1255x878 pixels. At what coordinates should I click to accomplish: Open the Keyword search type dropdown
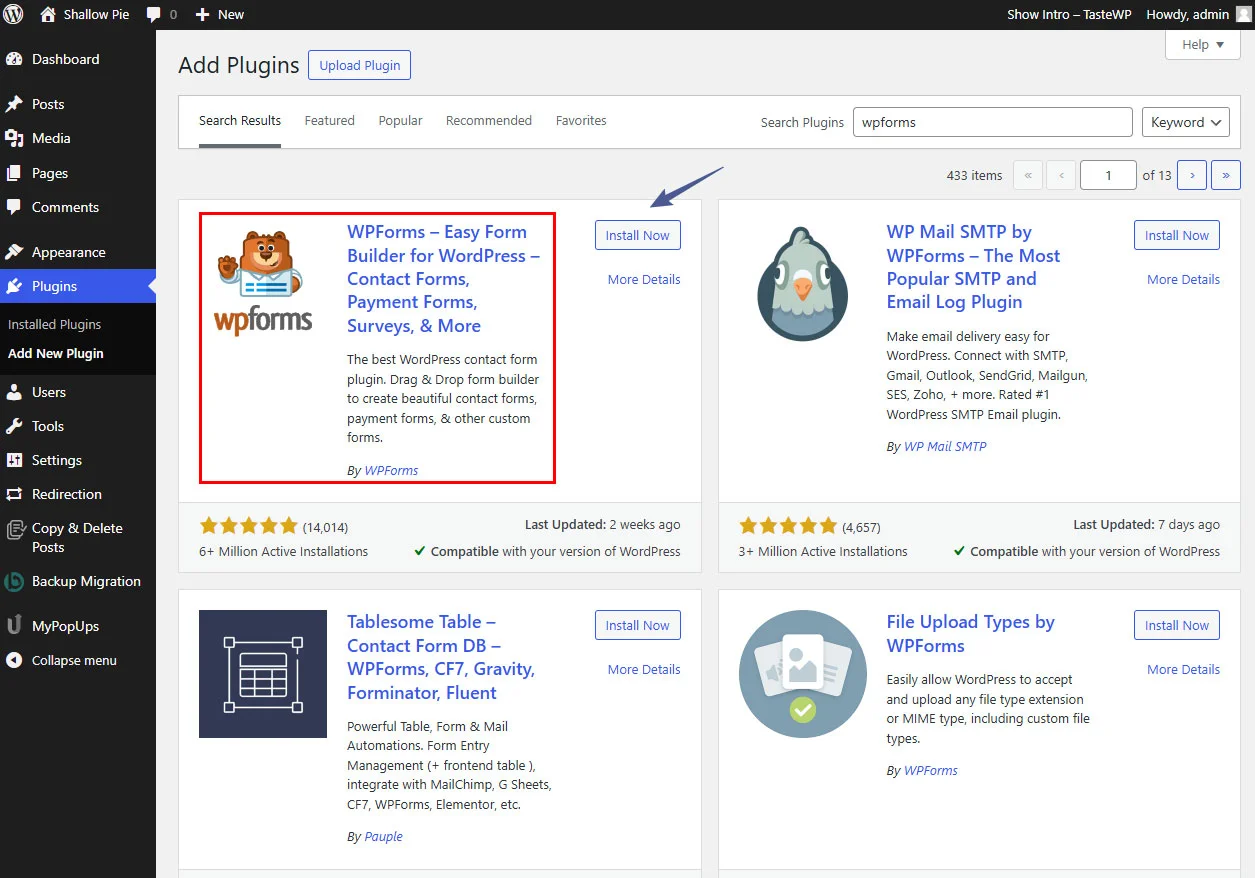pos(1185,122)
